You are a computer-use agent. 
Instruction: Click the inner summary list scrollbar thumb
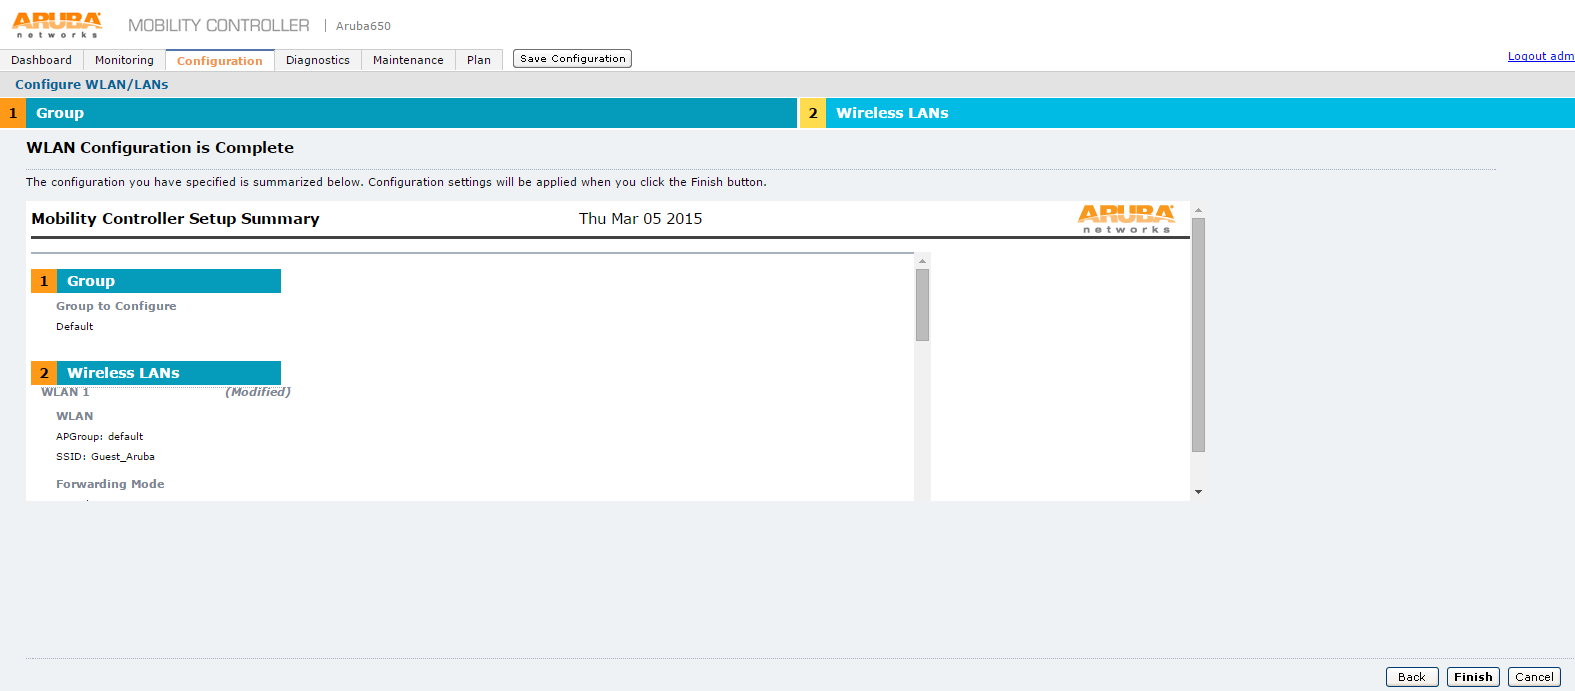coord(922,305)
